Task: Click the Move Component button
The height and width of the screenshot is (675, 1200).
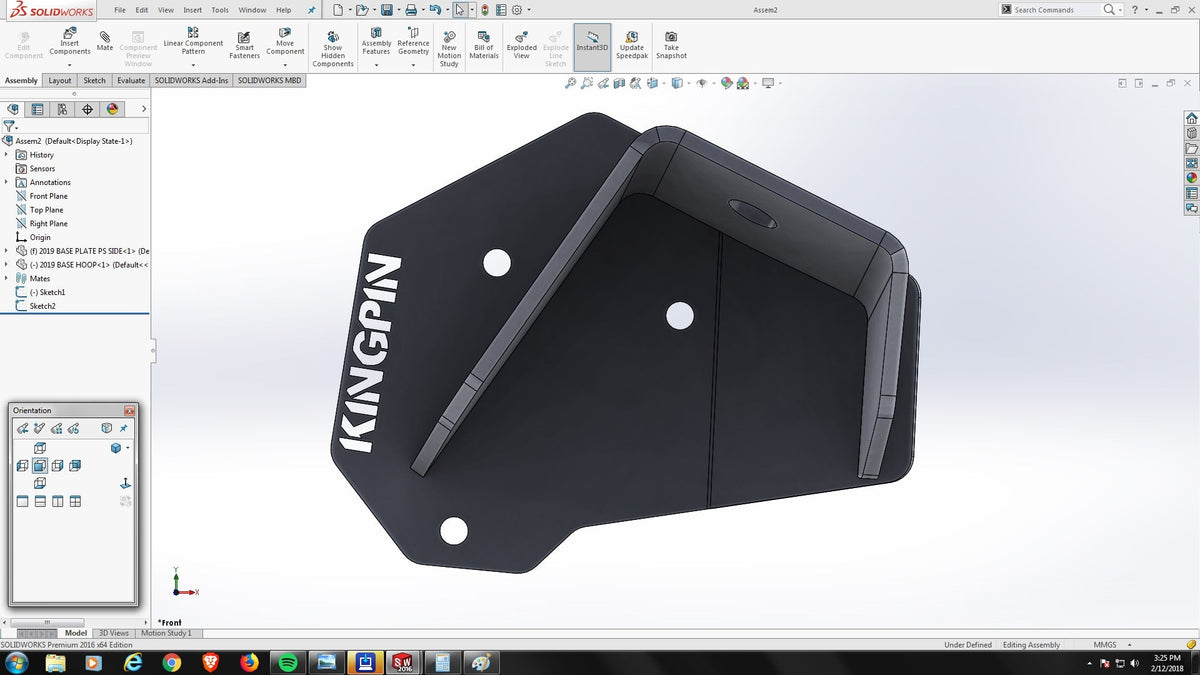Action: (x=285, y=41)
